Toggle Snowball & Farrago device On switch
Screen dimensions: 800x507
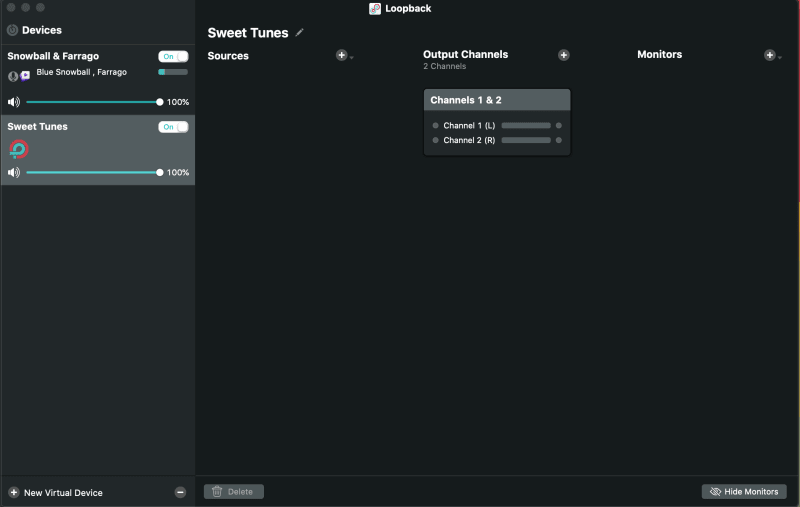coord(173,56)
